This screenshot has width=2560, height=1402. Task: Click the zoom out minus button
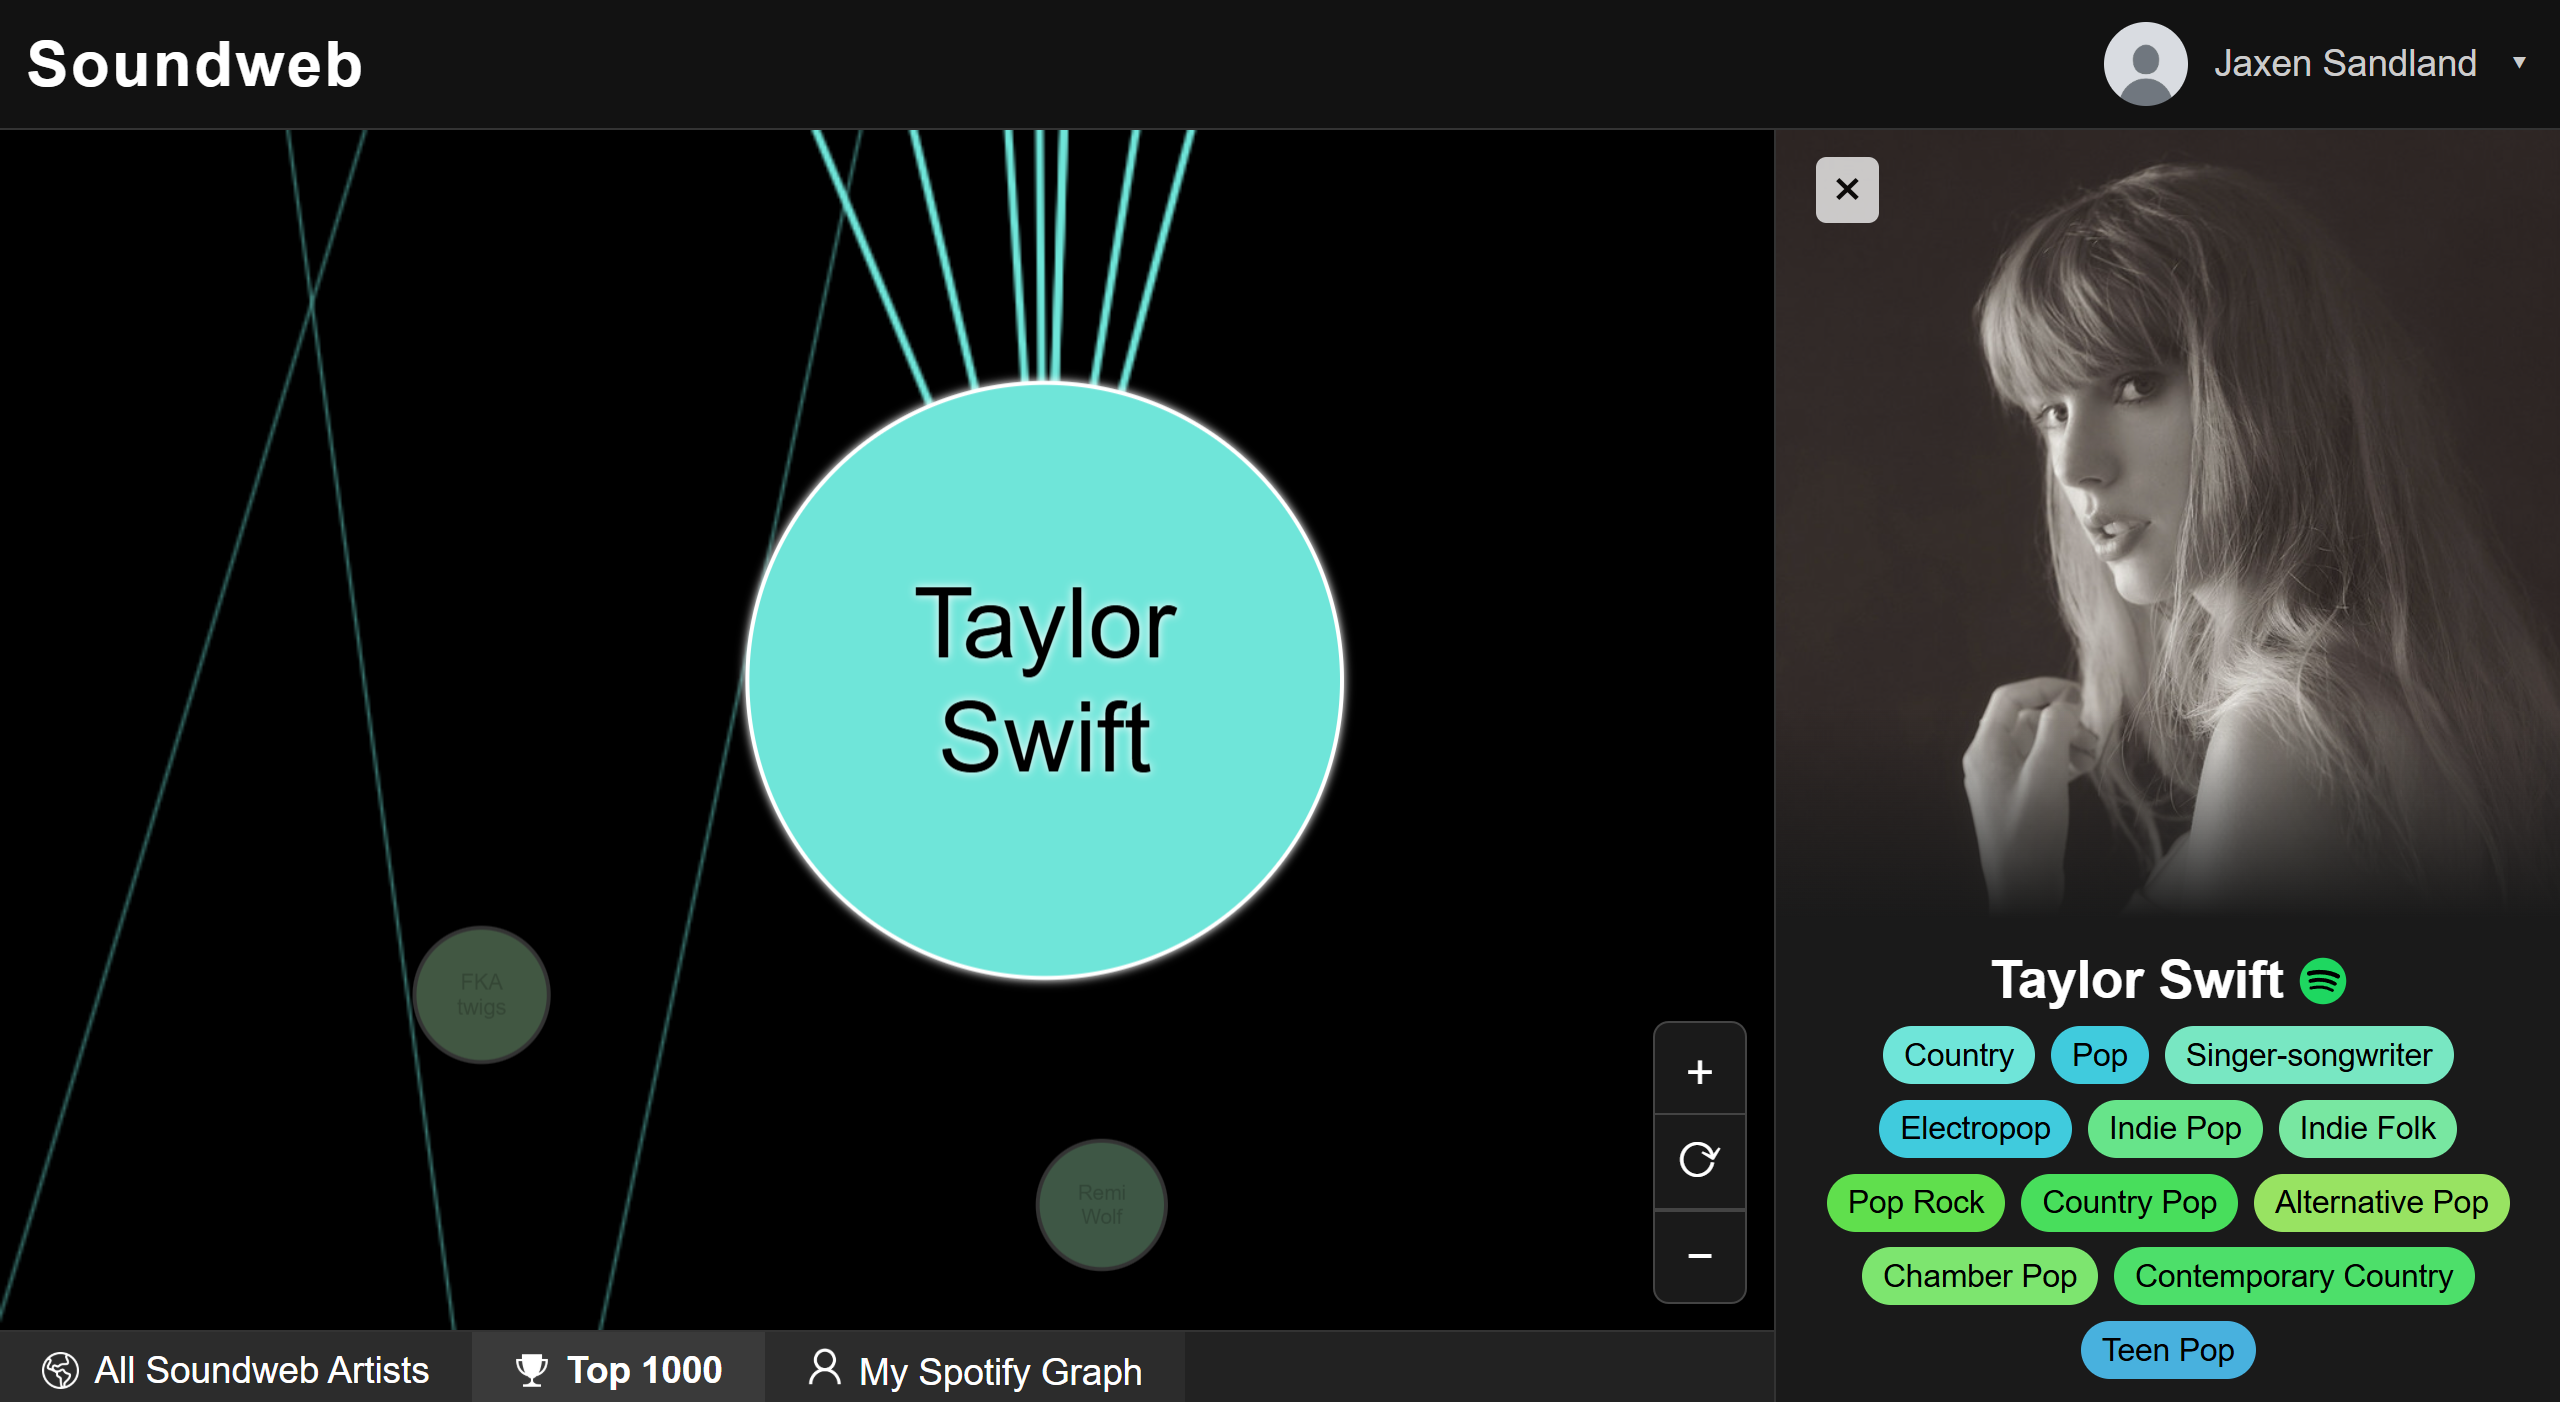[1699, 1256]
